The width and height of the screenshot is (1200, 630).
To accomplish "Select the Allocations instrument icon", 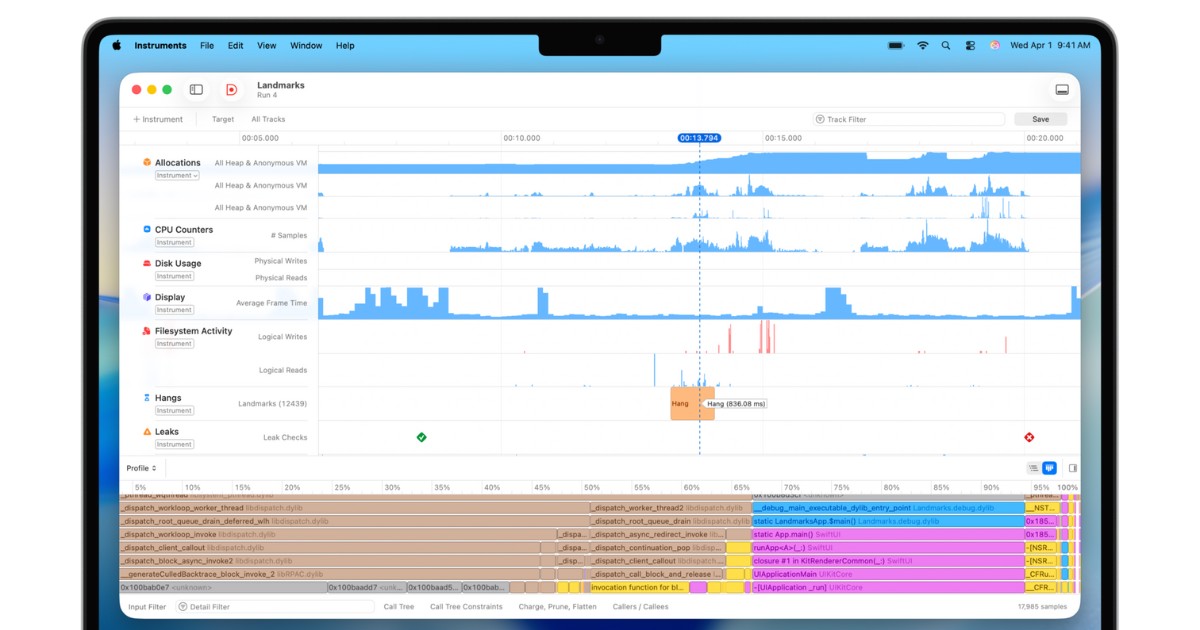I will tap(147, 162).
